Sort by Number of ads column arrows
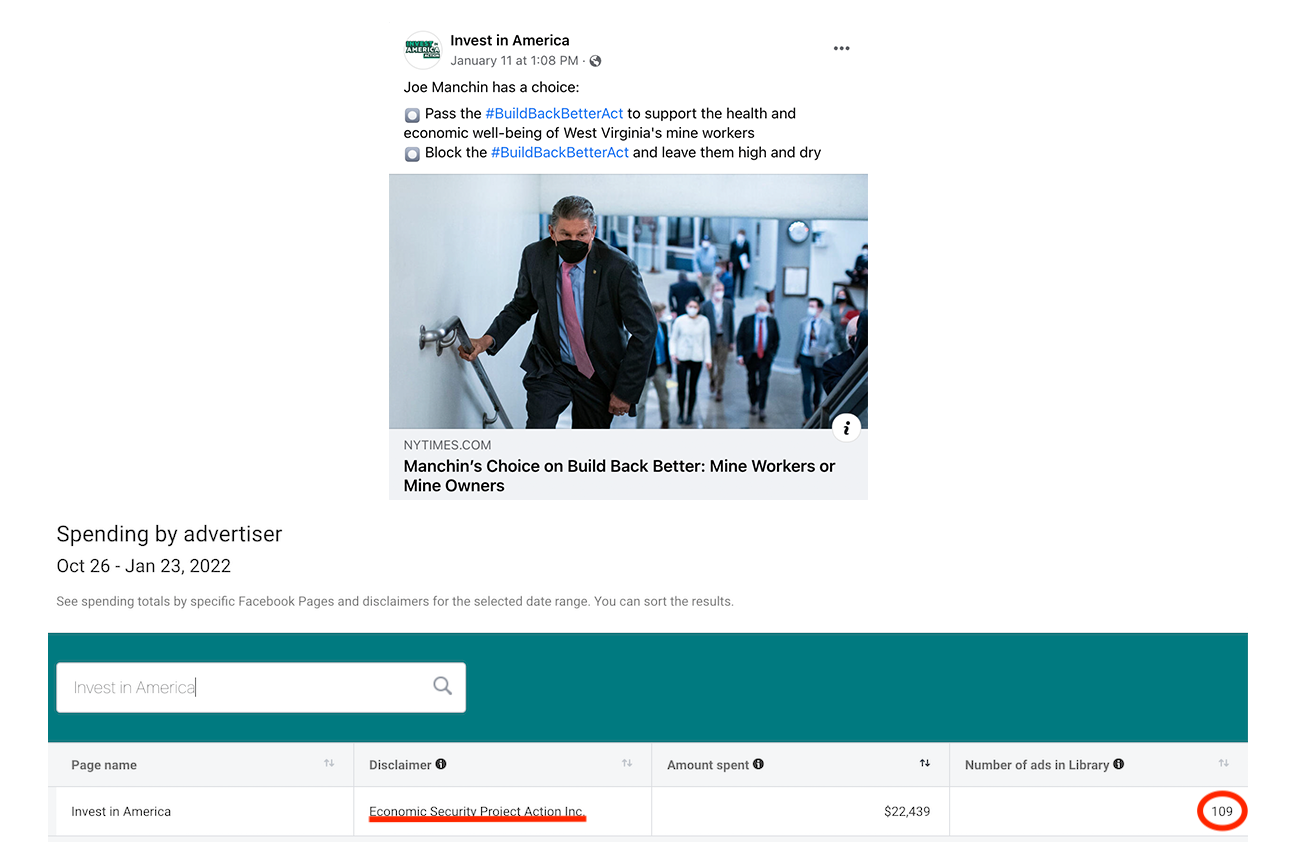Viewport: 1296px width, 864px height. click(1223, 764)
